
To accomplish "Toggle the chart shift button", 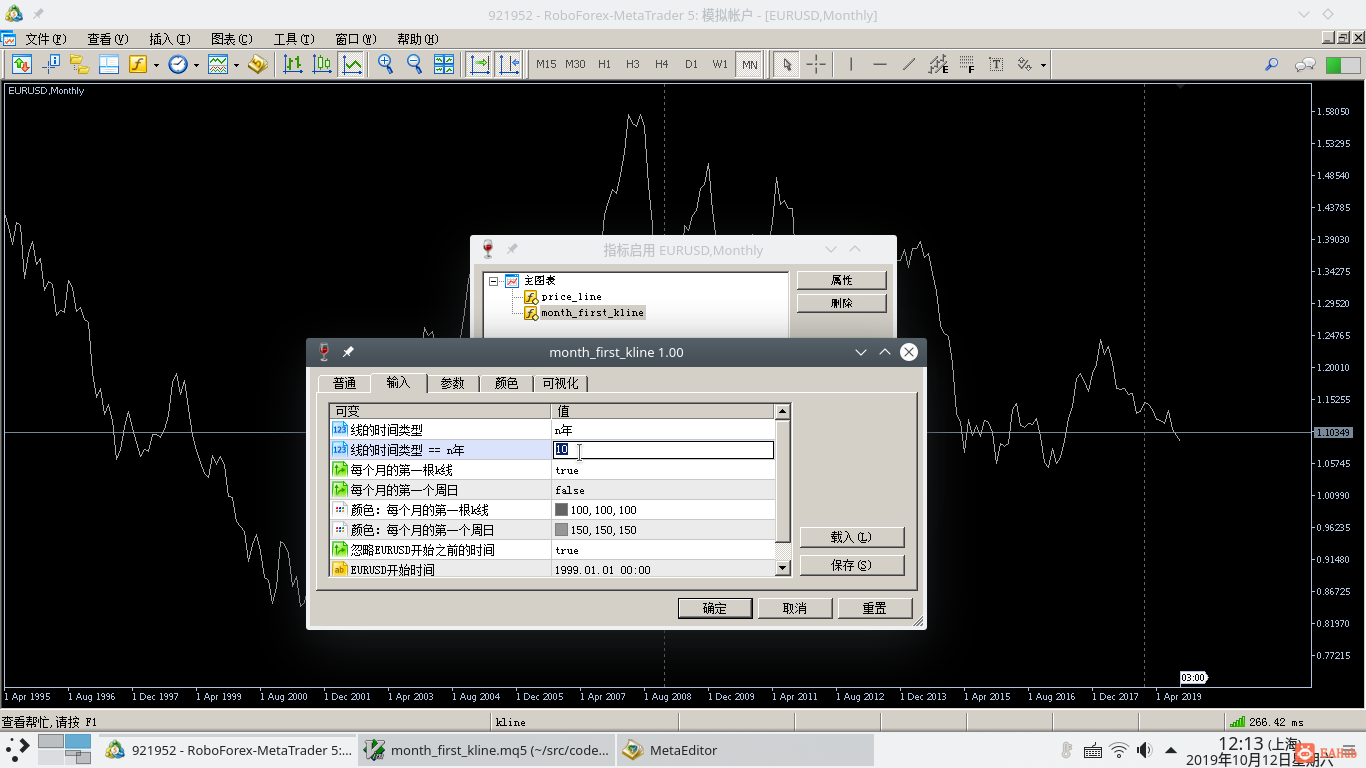I will pyautogui.click(x=508, y=64).
